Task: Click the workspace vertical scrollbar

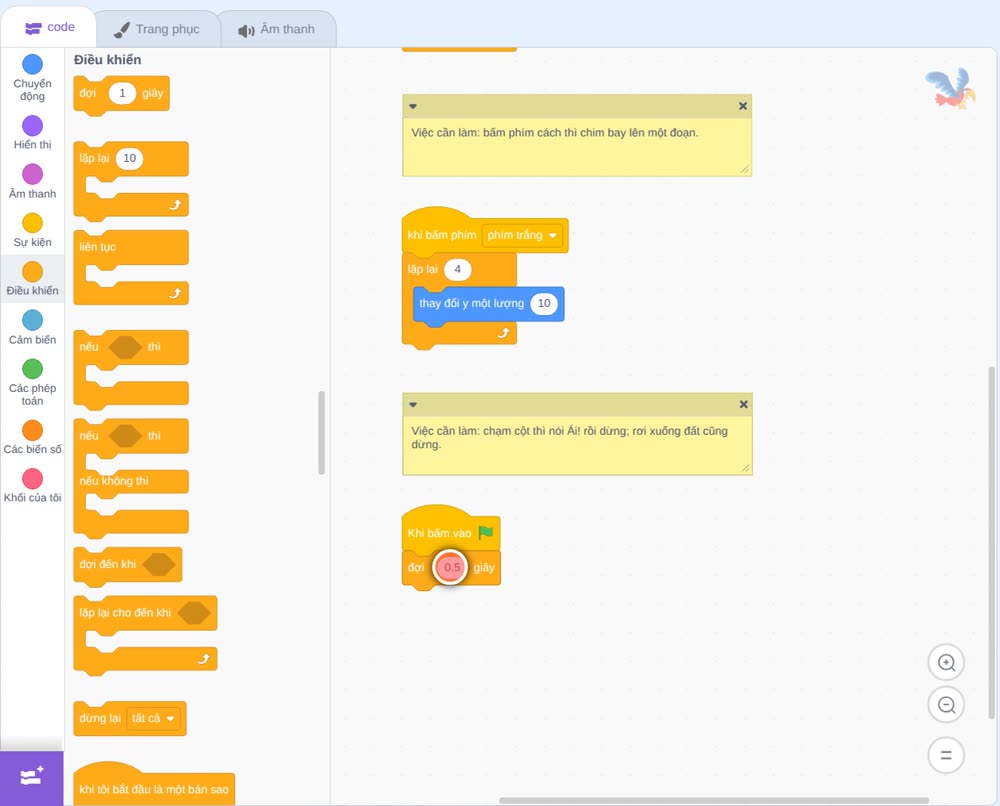Action: (x=992, y=542)
